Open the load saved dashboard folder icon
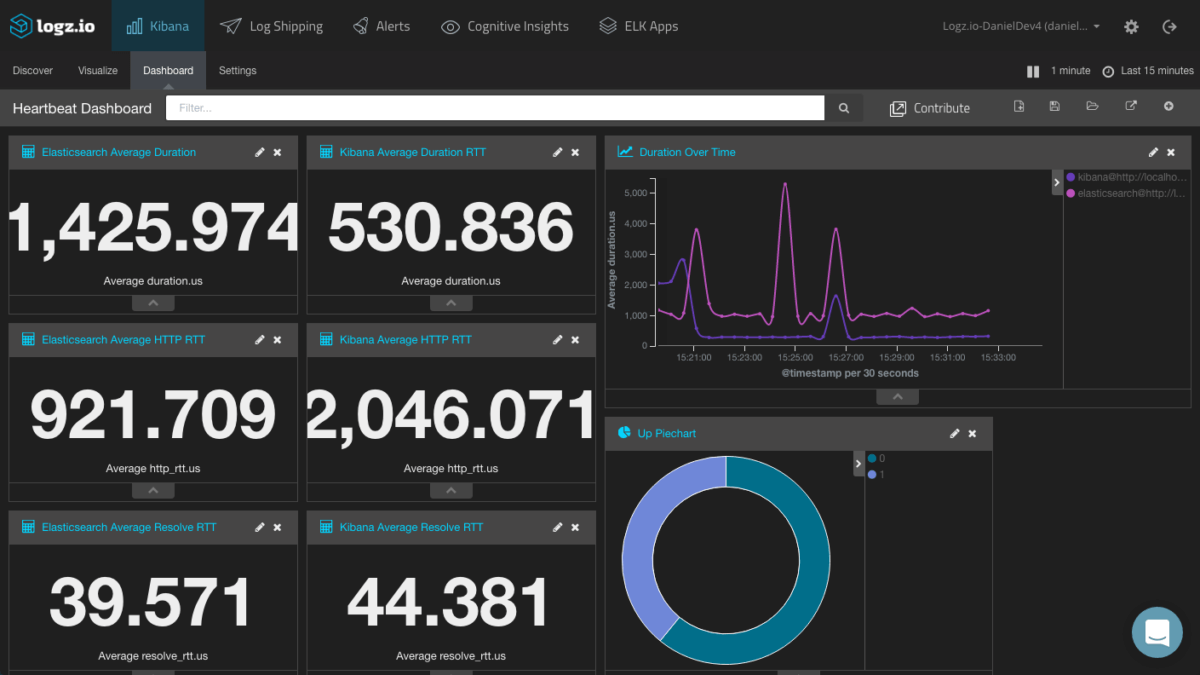 point(1092,107)
